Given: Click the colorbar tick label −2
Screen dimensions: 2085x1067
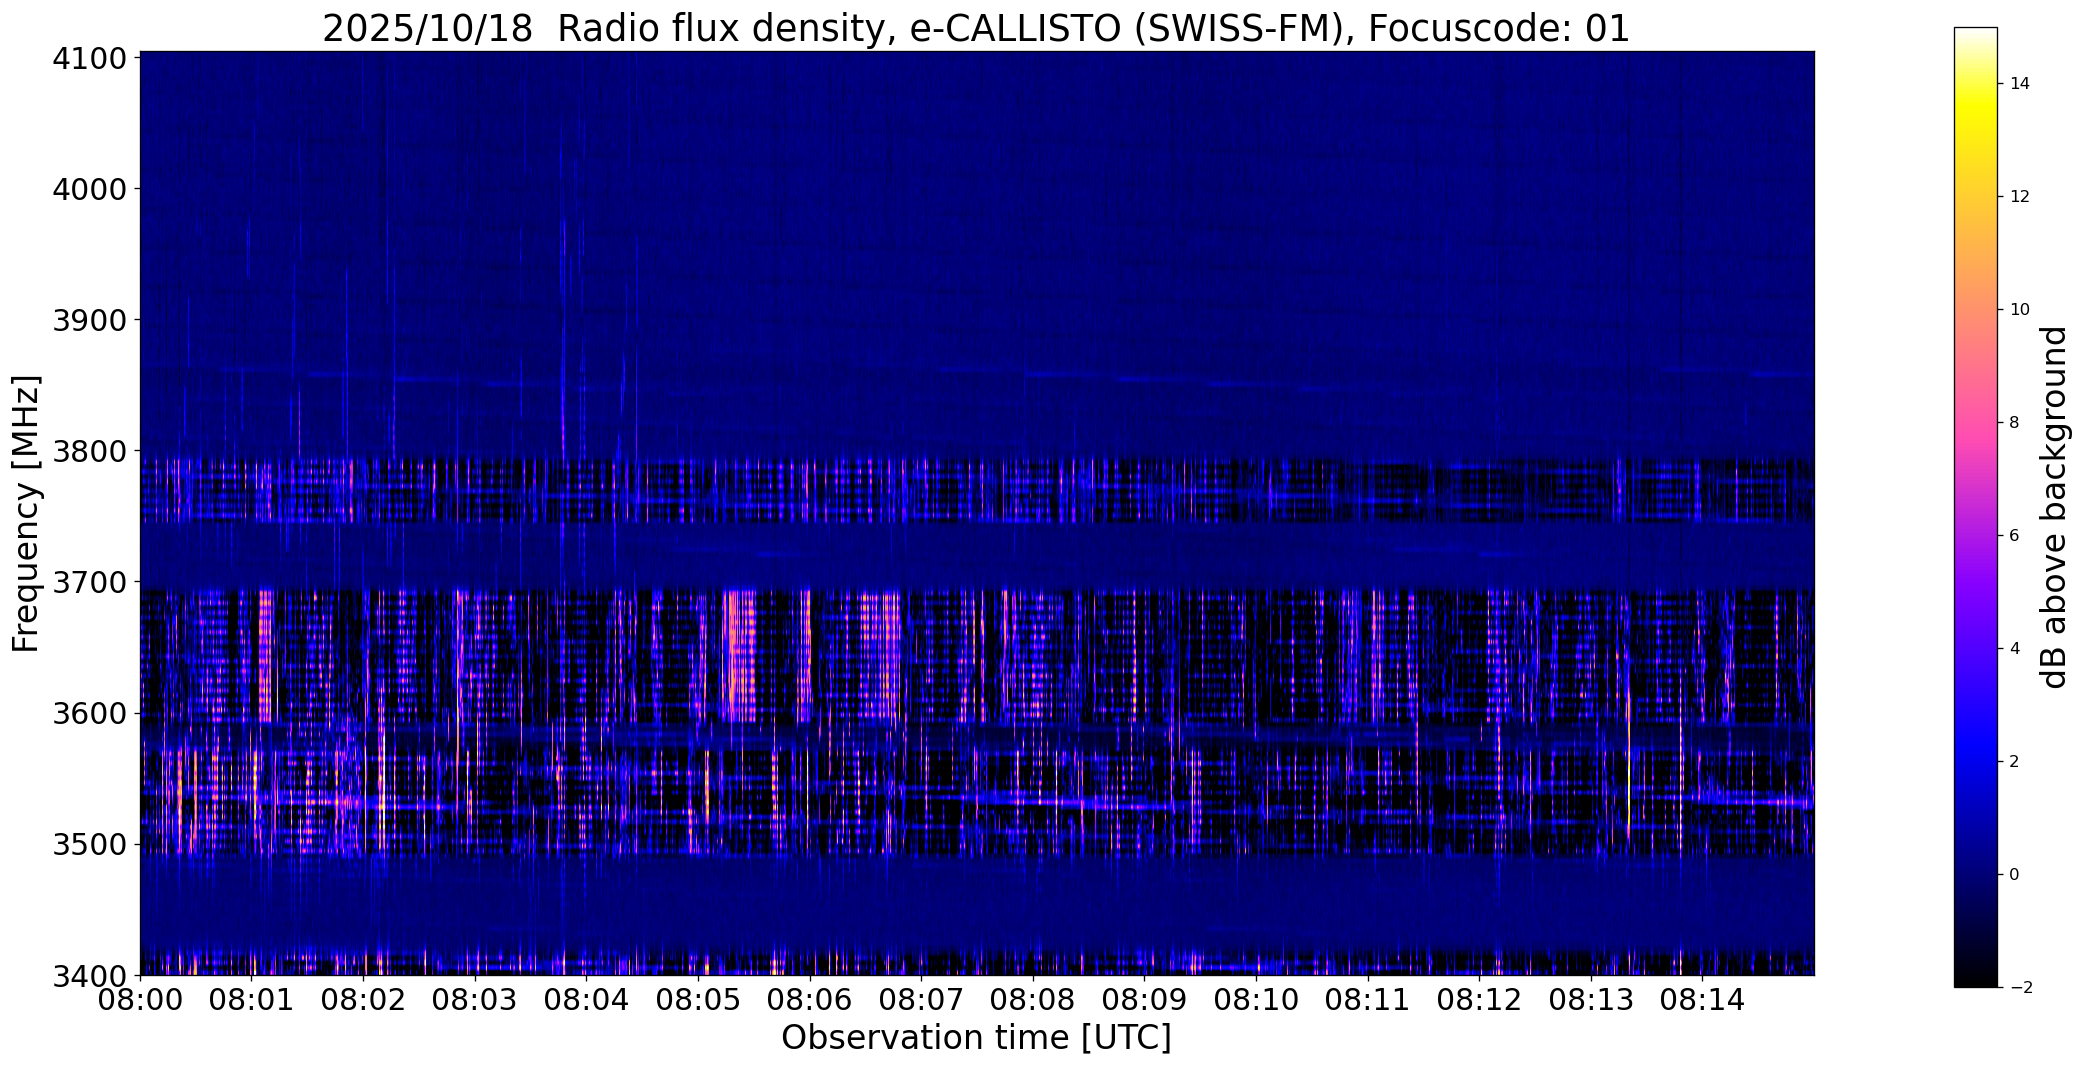Looking at the screenshot, I should tap(2020, 988).
